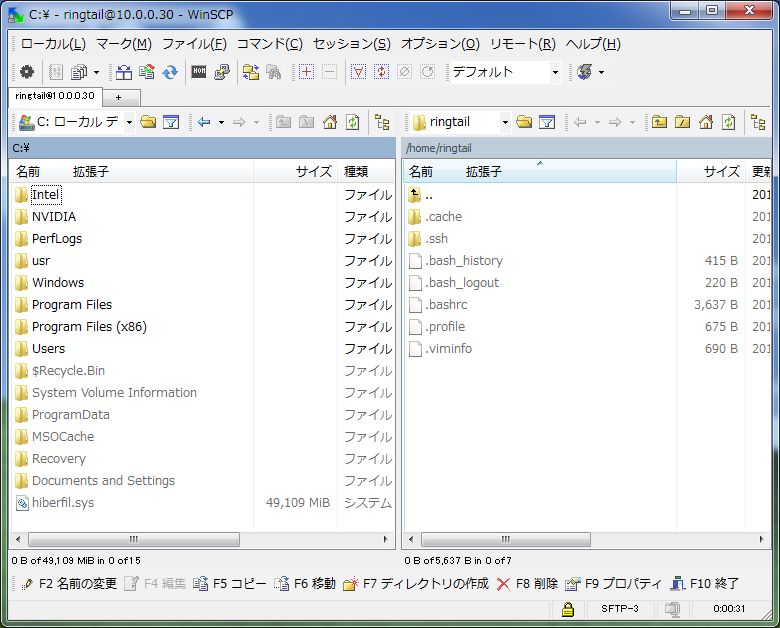This screenshot has width=780, height=628.
Task: Click F7 ディレクトリの作成 button
Action: [x=416, y=584]
